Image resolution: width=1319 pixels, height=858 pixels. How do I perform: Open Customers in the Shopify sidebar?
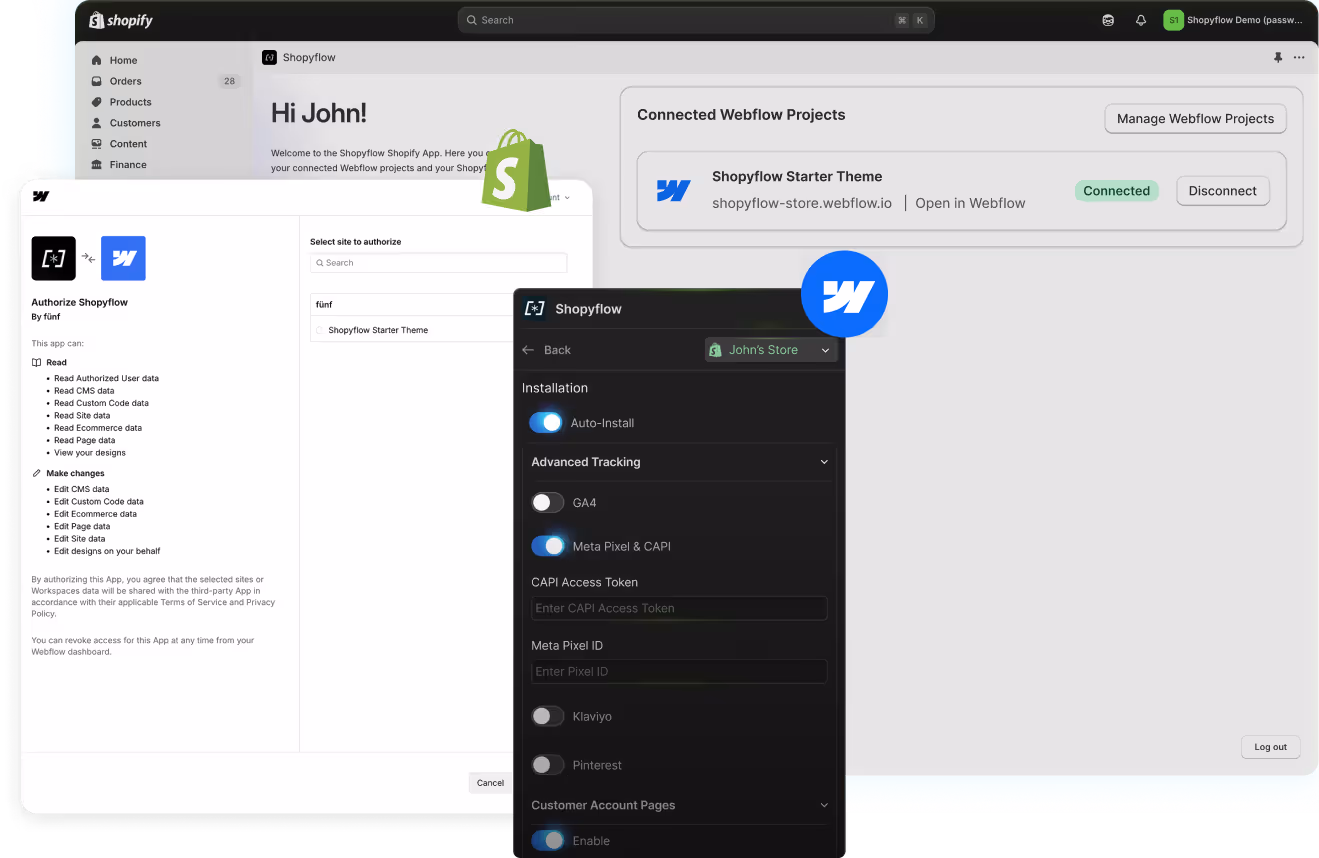coord(135,123)
